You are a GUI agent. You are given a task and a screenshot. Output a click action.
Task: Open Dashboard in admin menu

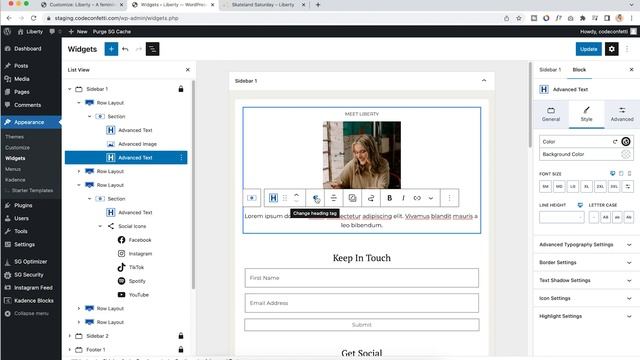pos(27,49)
